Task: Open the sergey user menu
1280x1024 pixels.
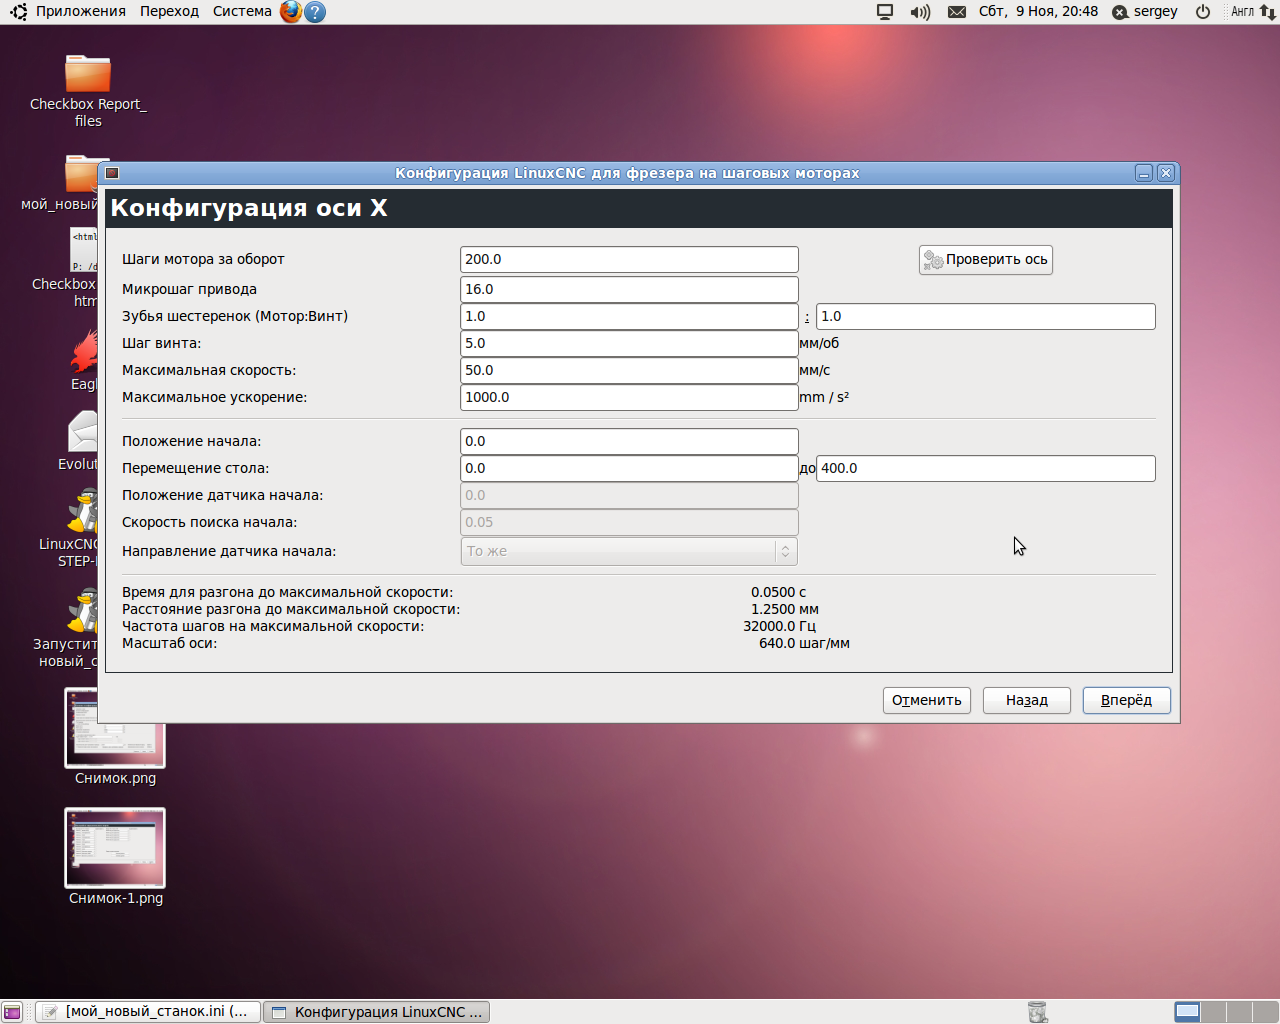Action: coord(1146,12)
